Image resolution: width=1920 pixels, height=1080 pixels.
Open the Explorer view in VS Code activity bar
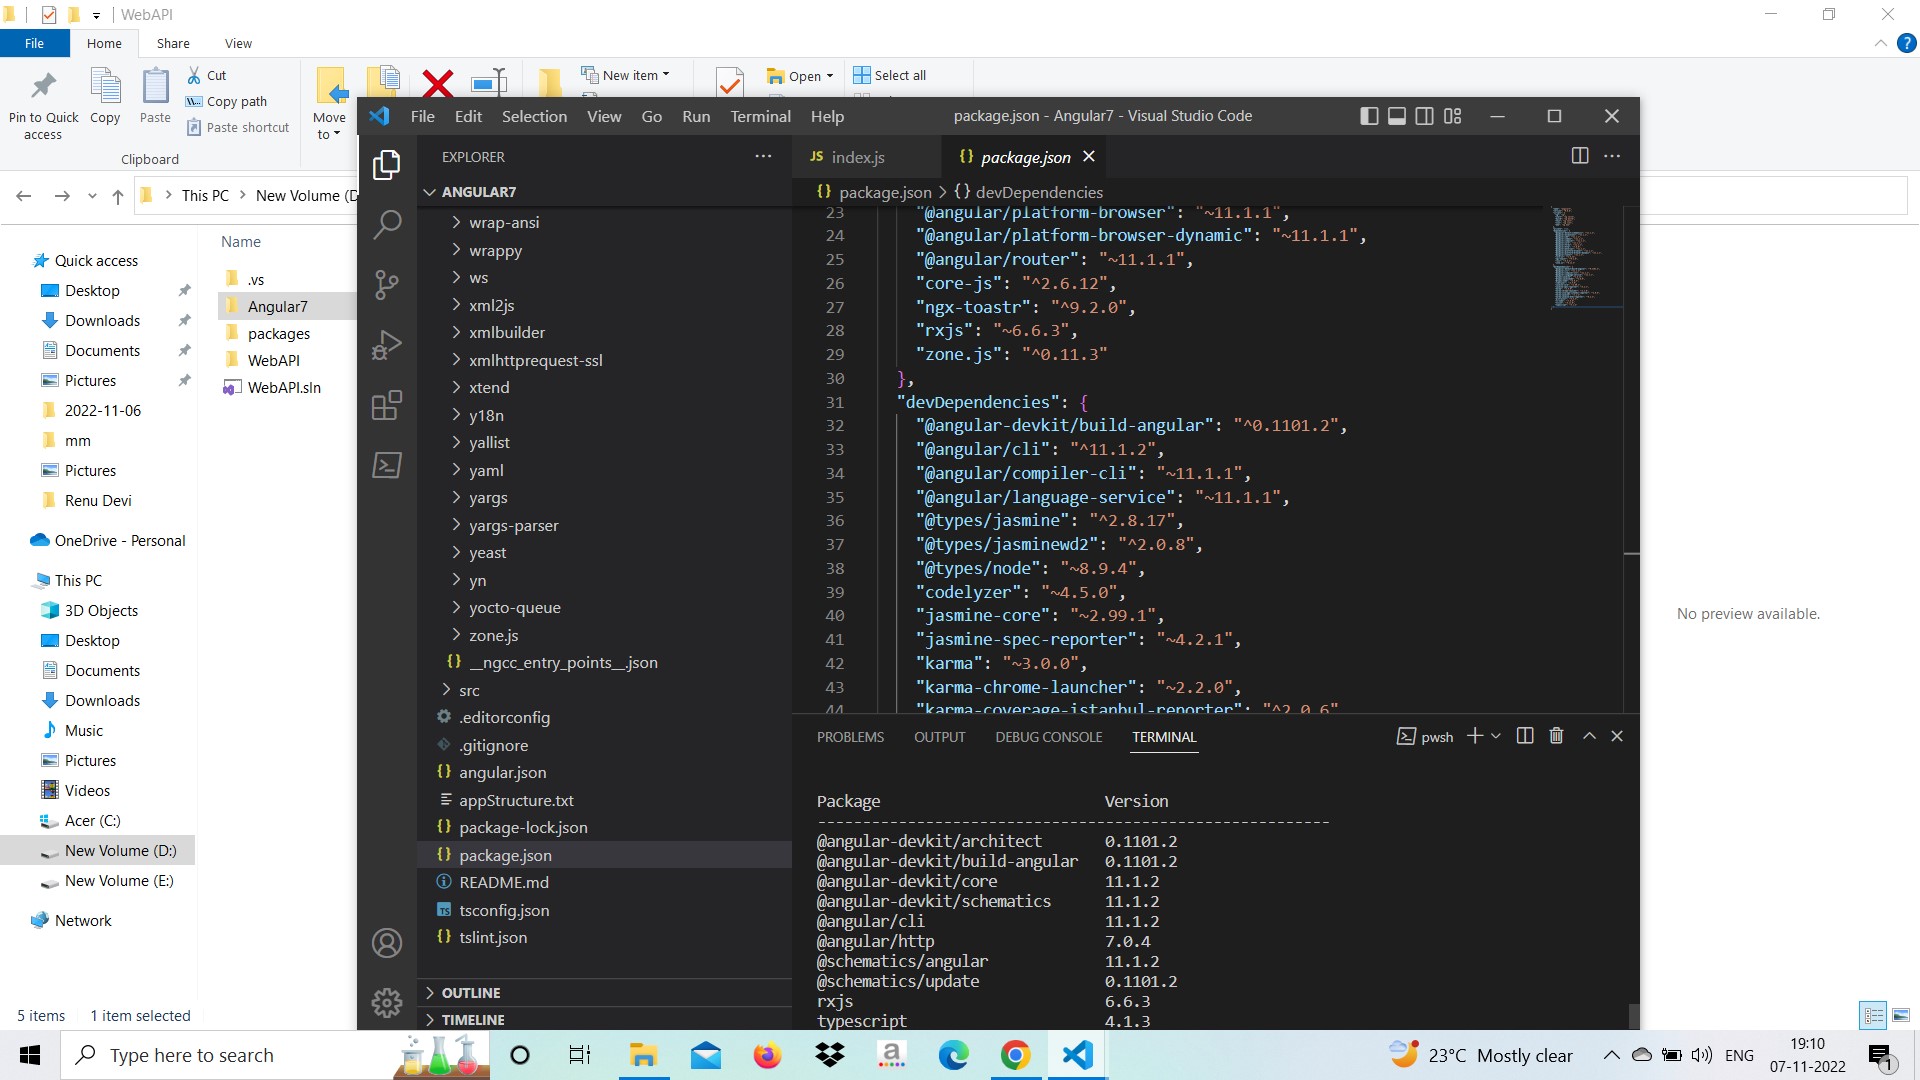pos(387,165)
